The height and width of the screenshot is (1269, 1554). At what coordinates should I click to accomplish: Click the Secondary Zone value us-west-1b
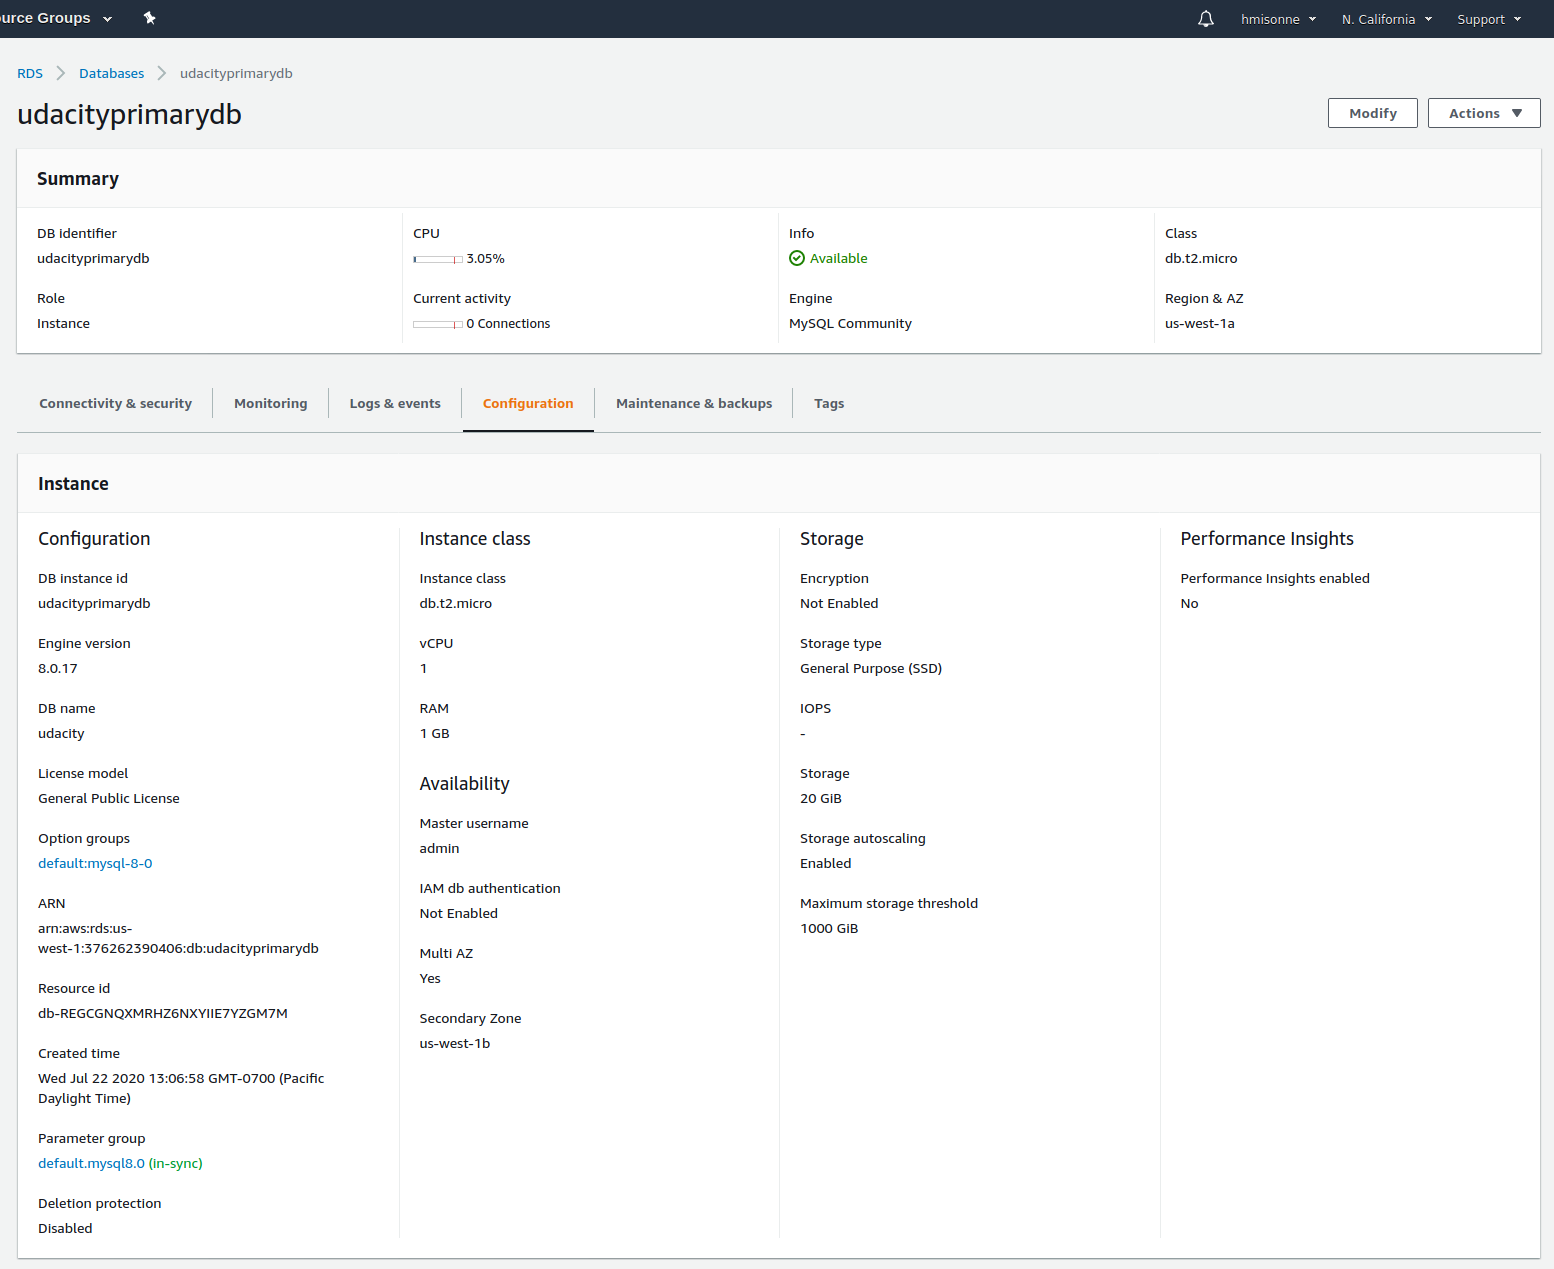[x=455, y=1043]
